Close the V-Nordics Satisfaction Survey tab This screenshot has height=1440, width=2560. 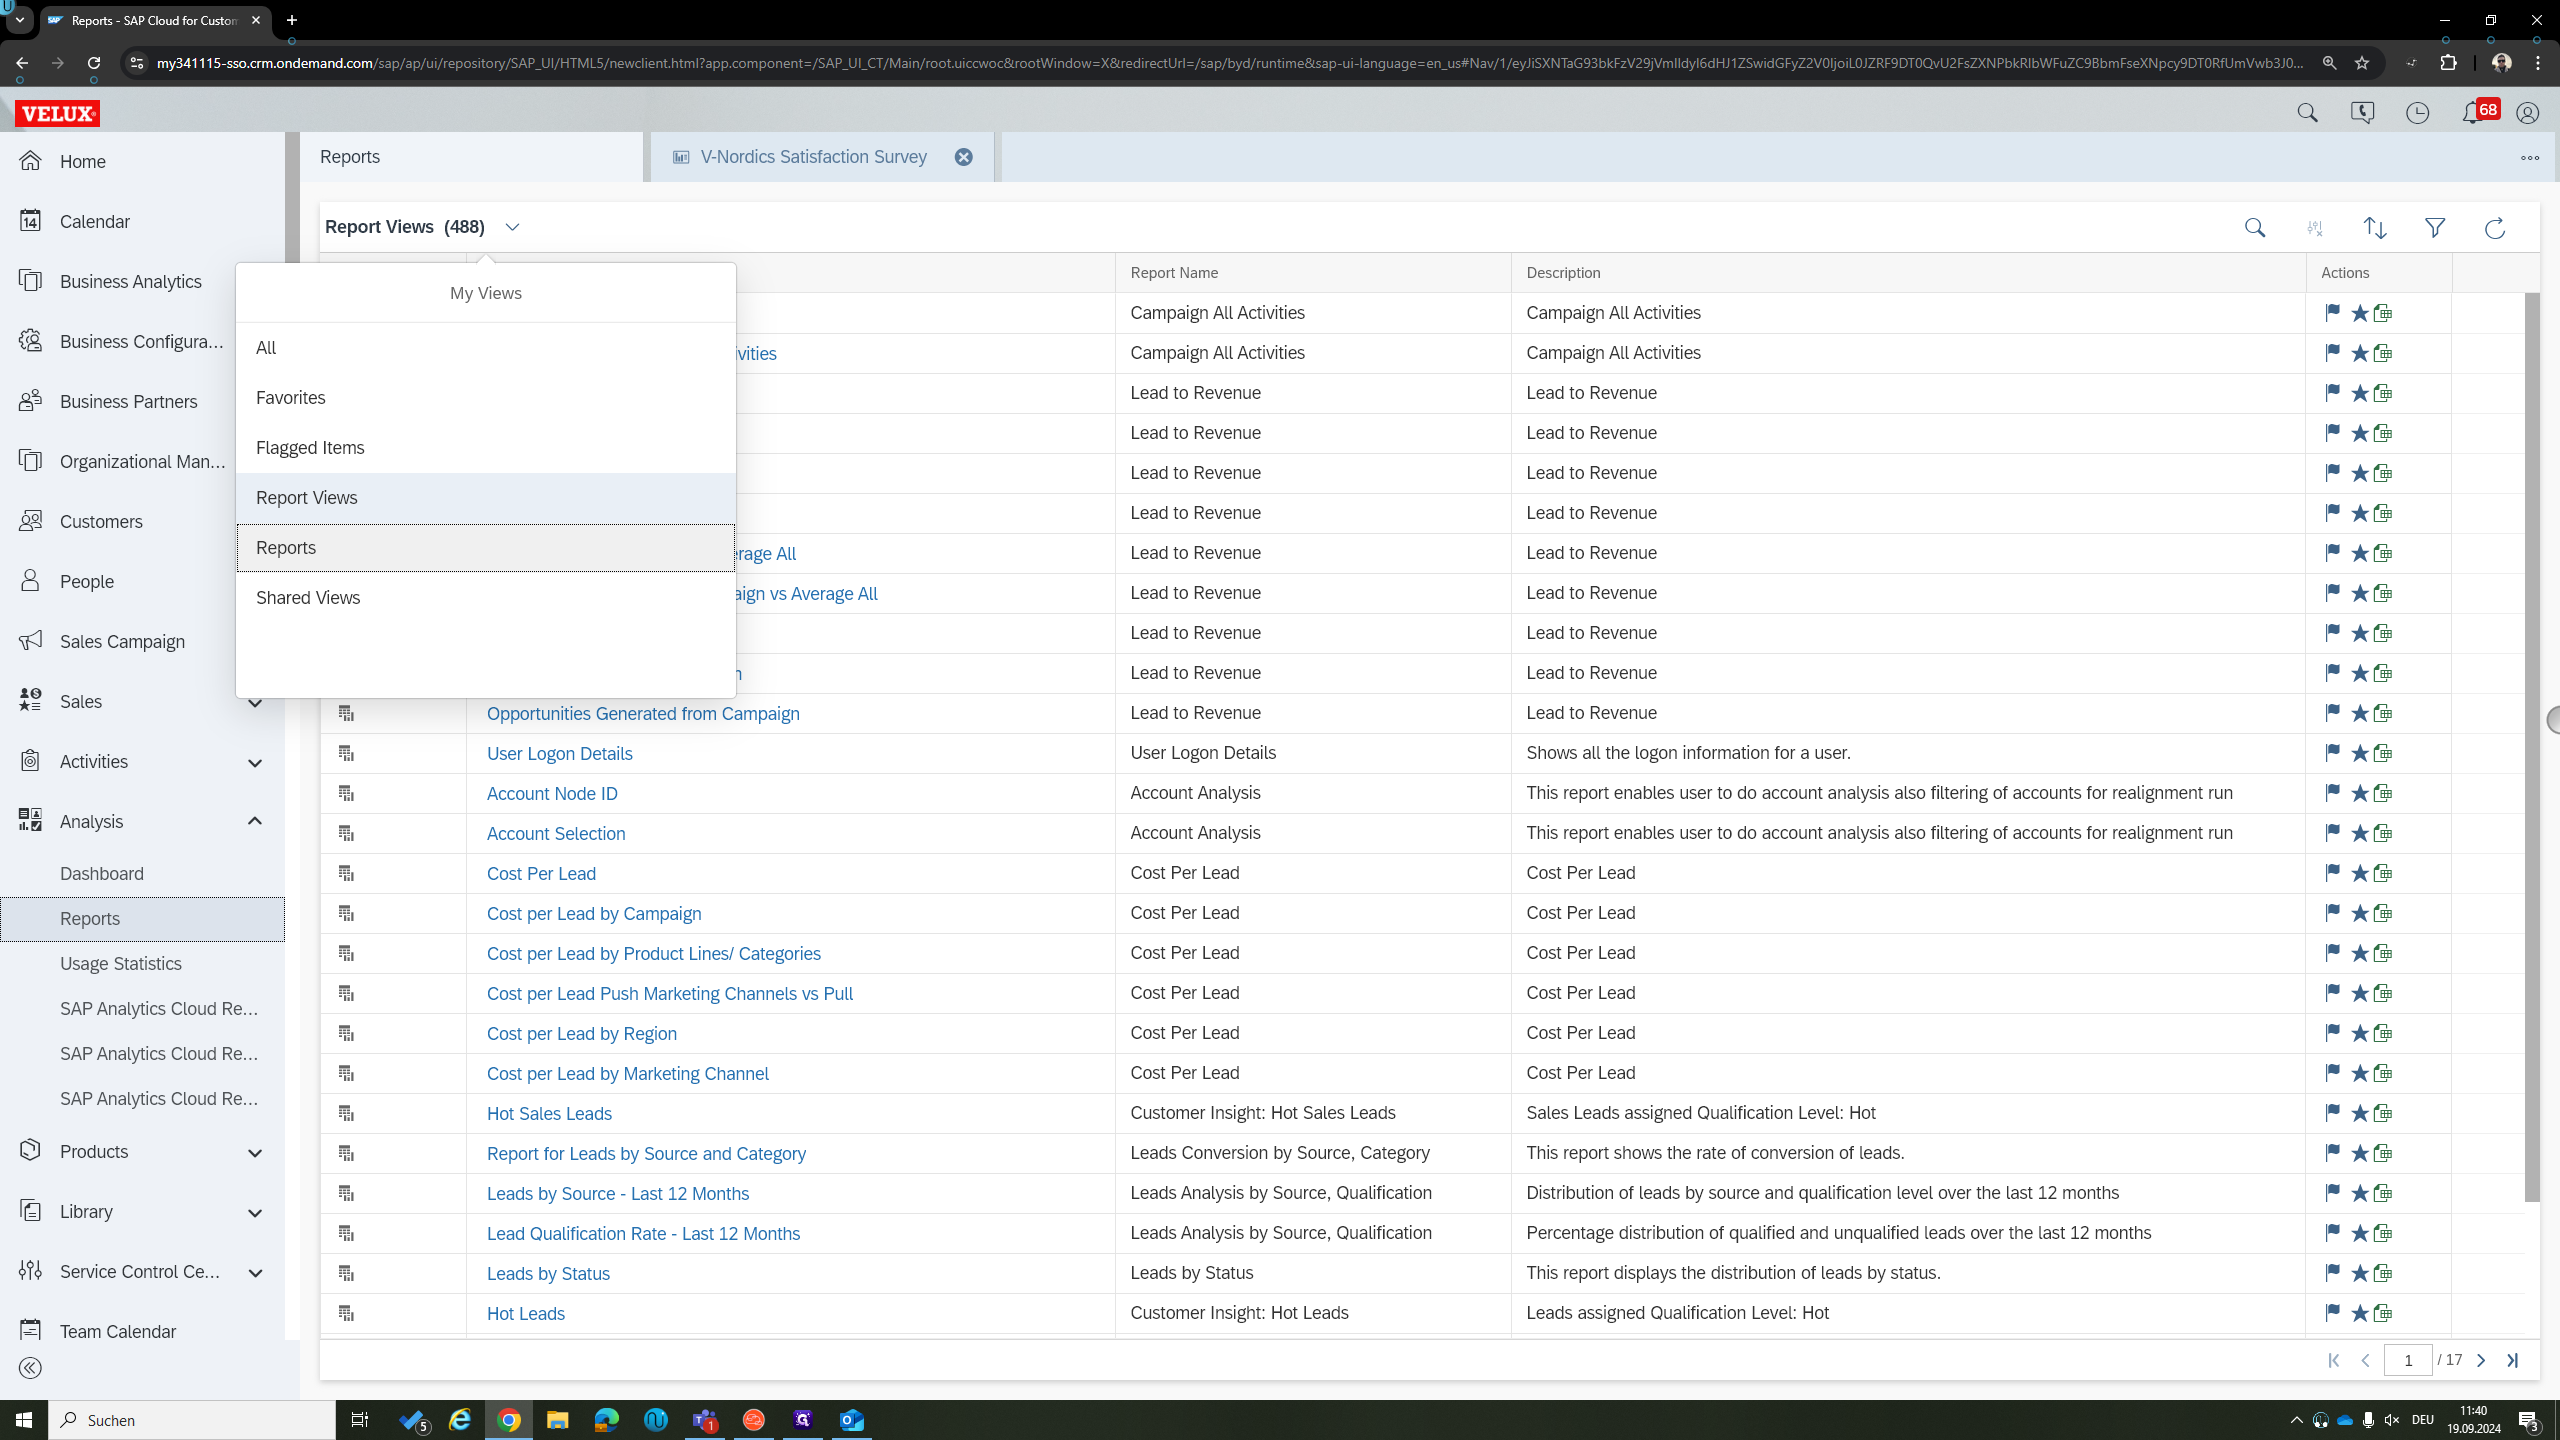(963, 157)
